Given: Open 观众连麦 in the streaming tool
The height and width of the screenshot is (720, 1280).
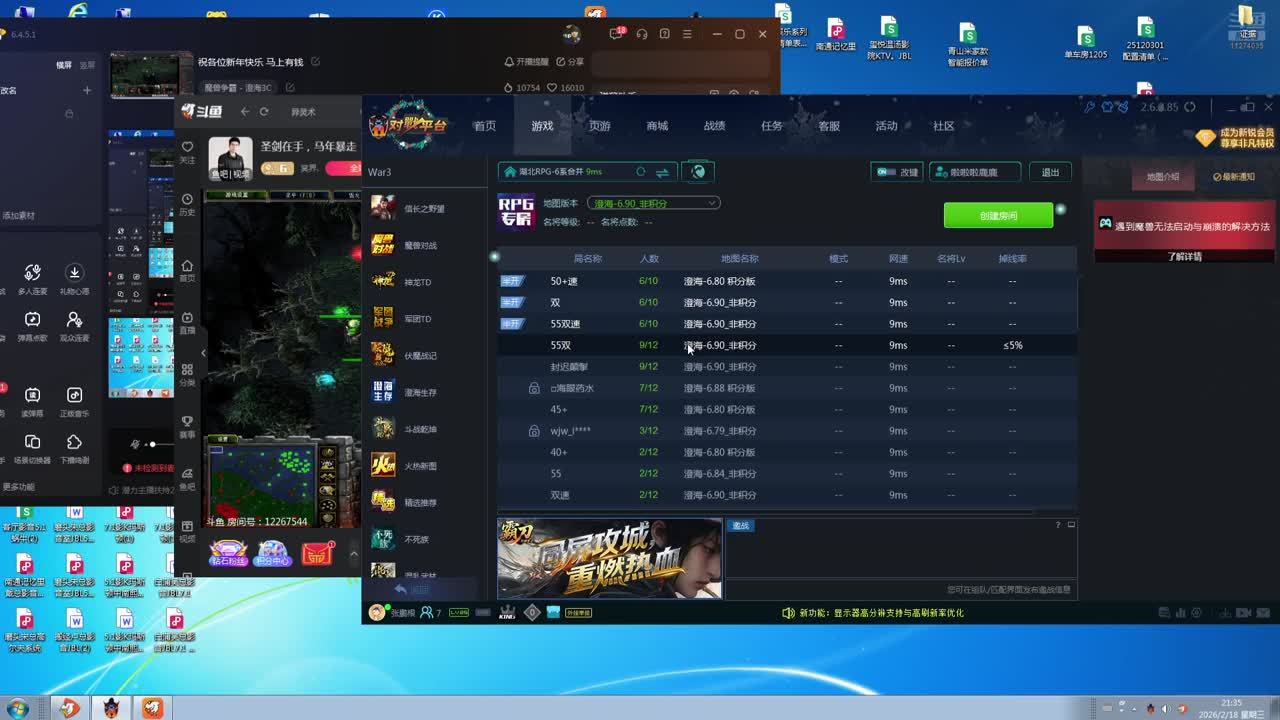Looking at the screenshot, I should click(74, 326).
